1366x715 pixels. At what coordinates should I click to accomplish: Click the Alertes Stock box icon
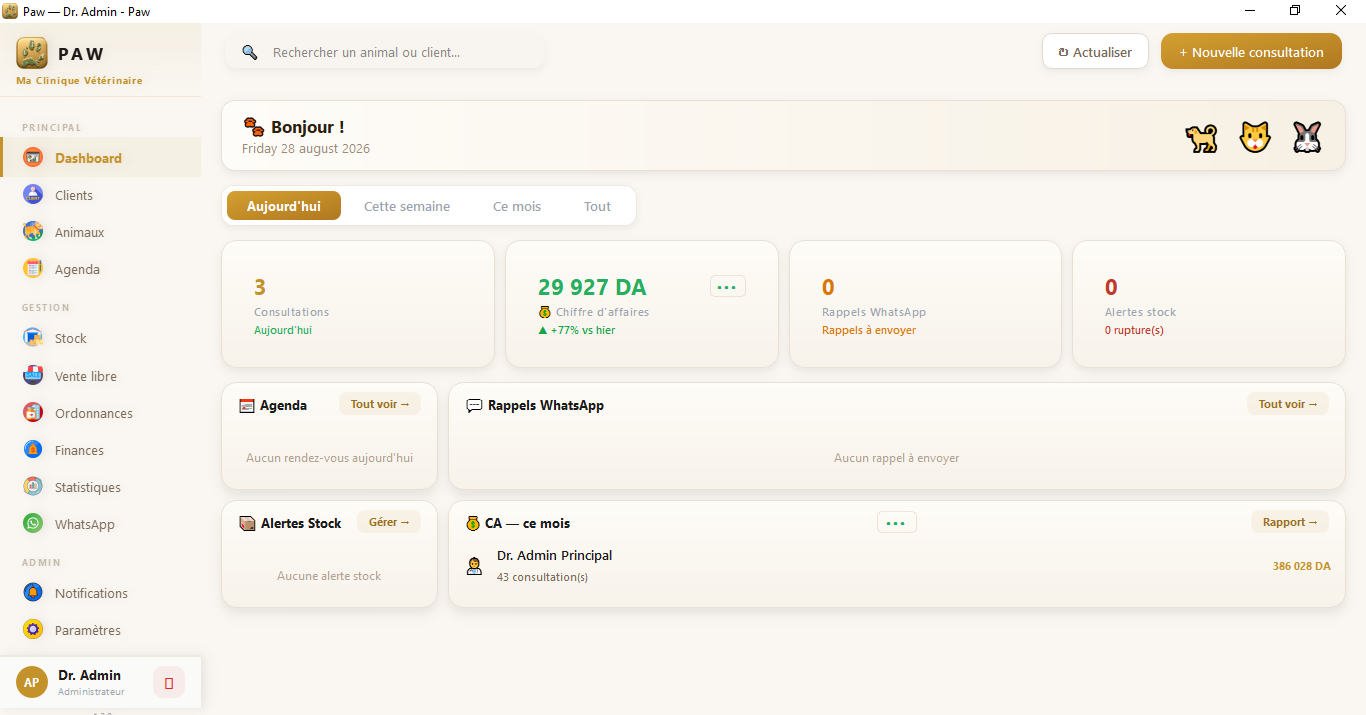(x=247, y=524)
